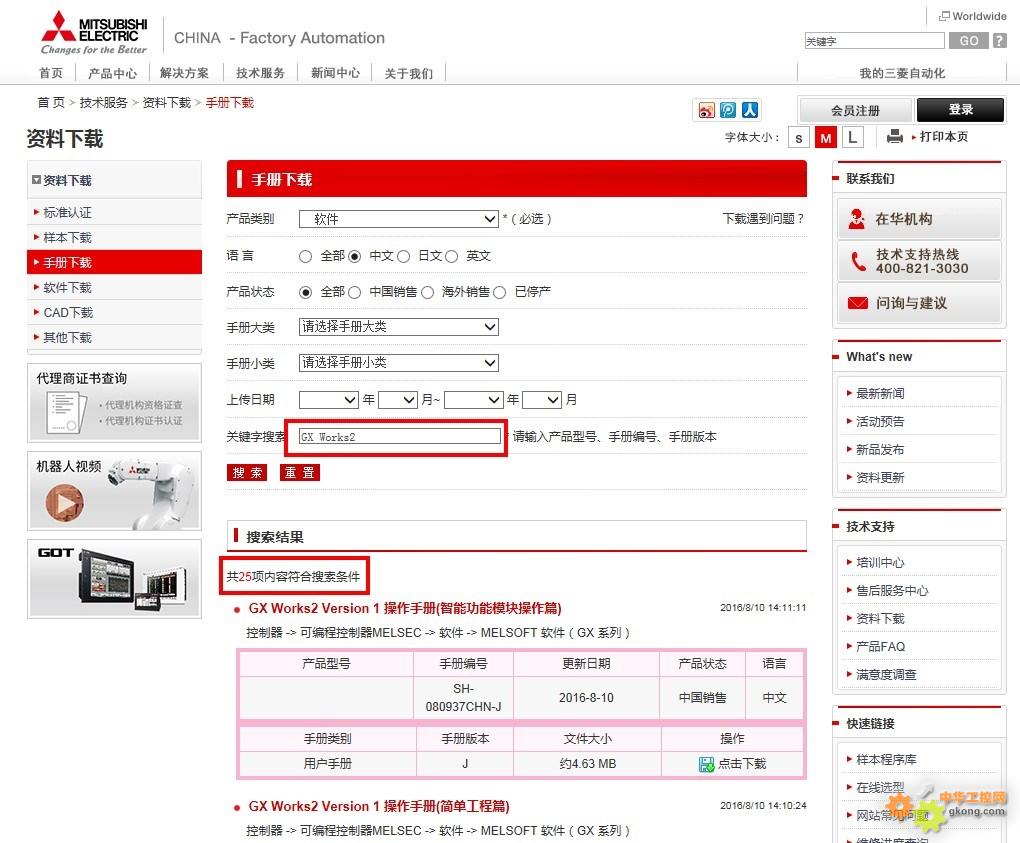Open the upload date start month dropdown
Image resolution: width=1020 pixels, height=843 pixels.
(398, 399)
